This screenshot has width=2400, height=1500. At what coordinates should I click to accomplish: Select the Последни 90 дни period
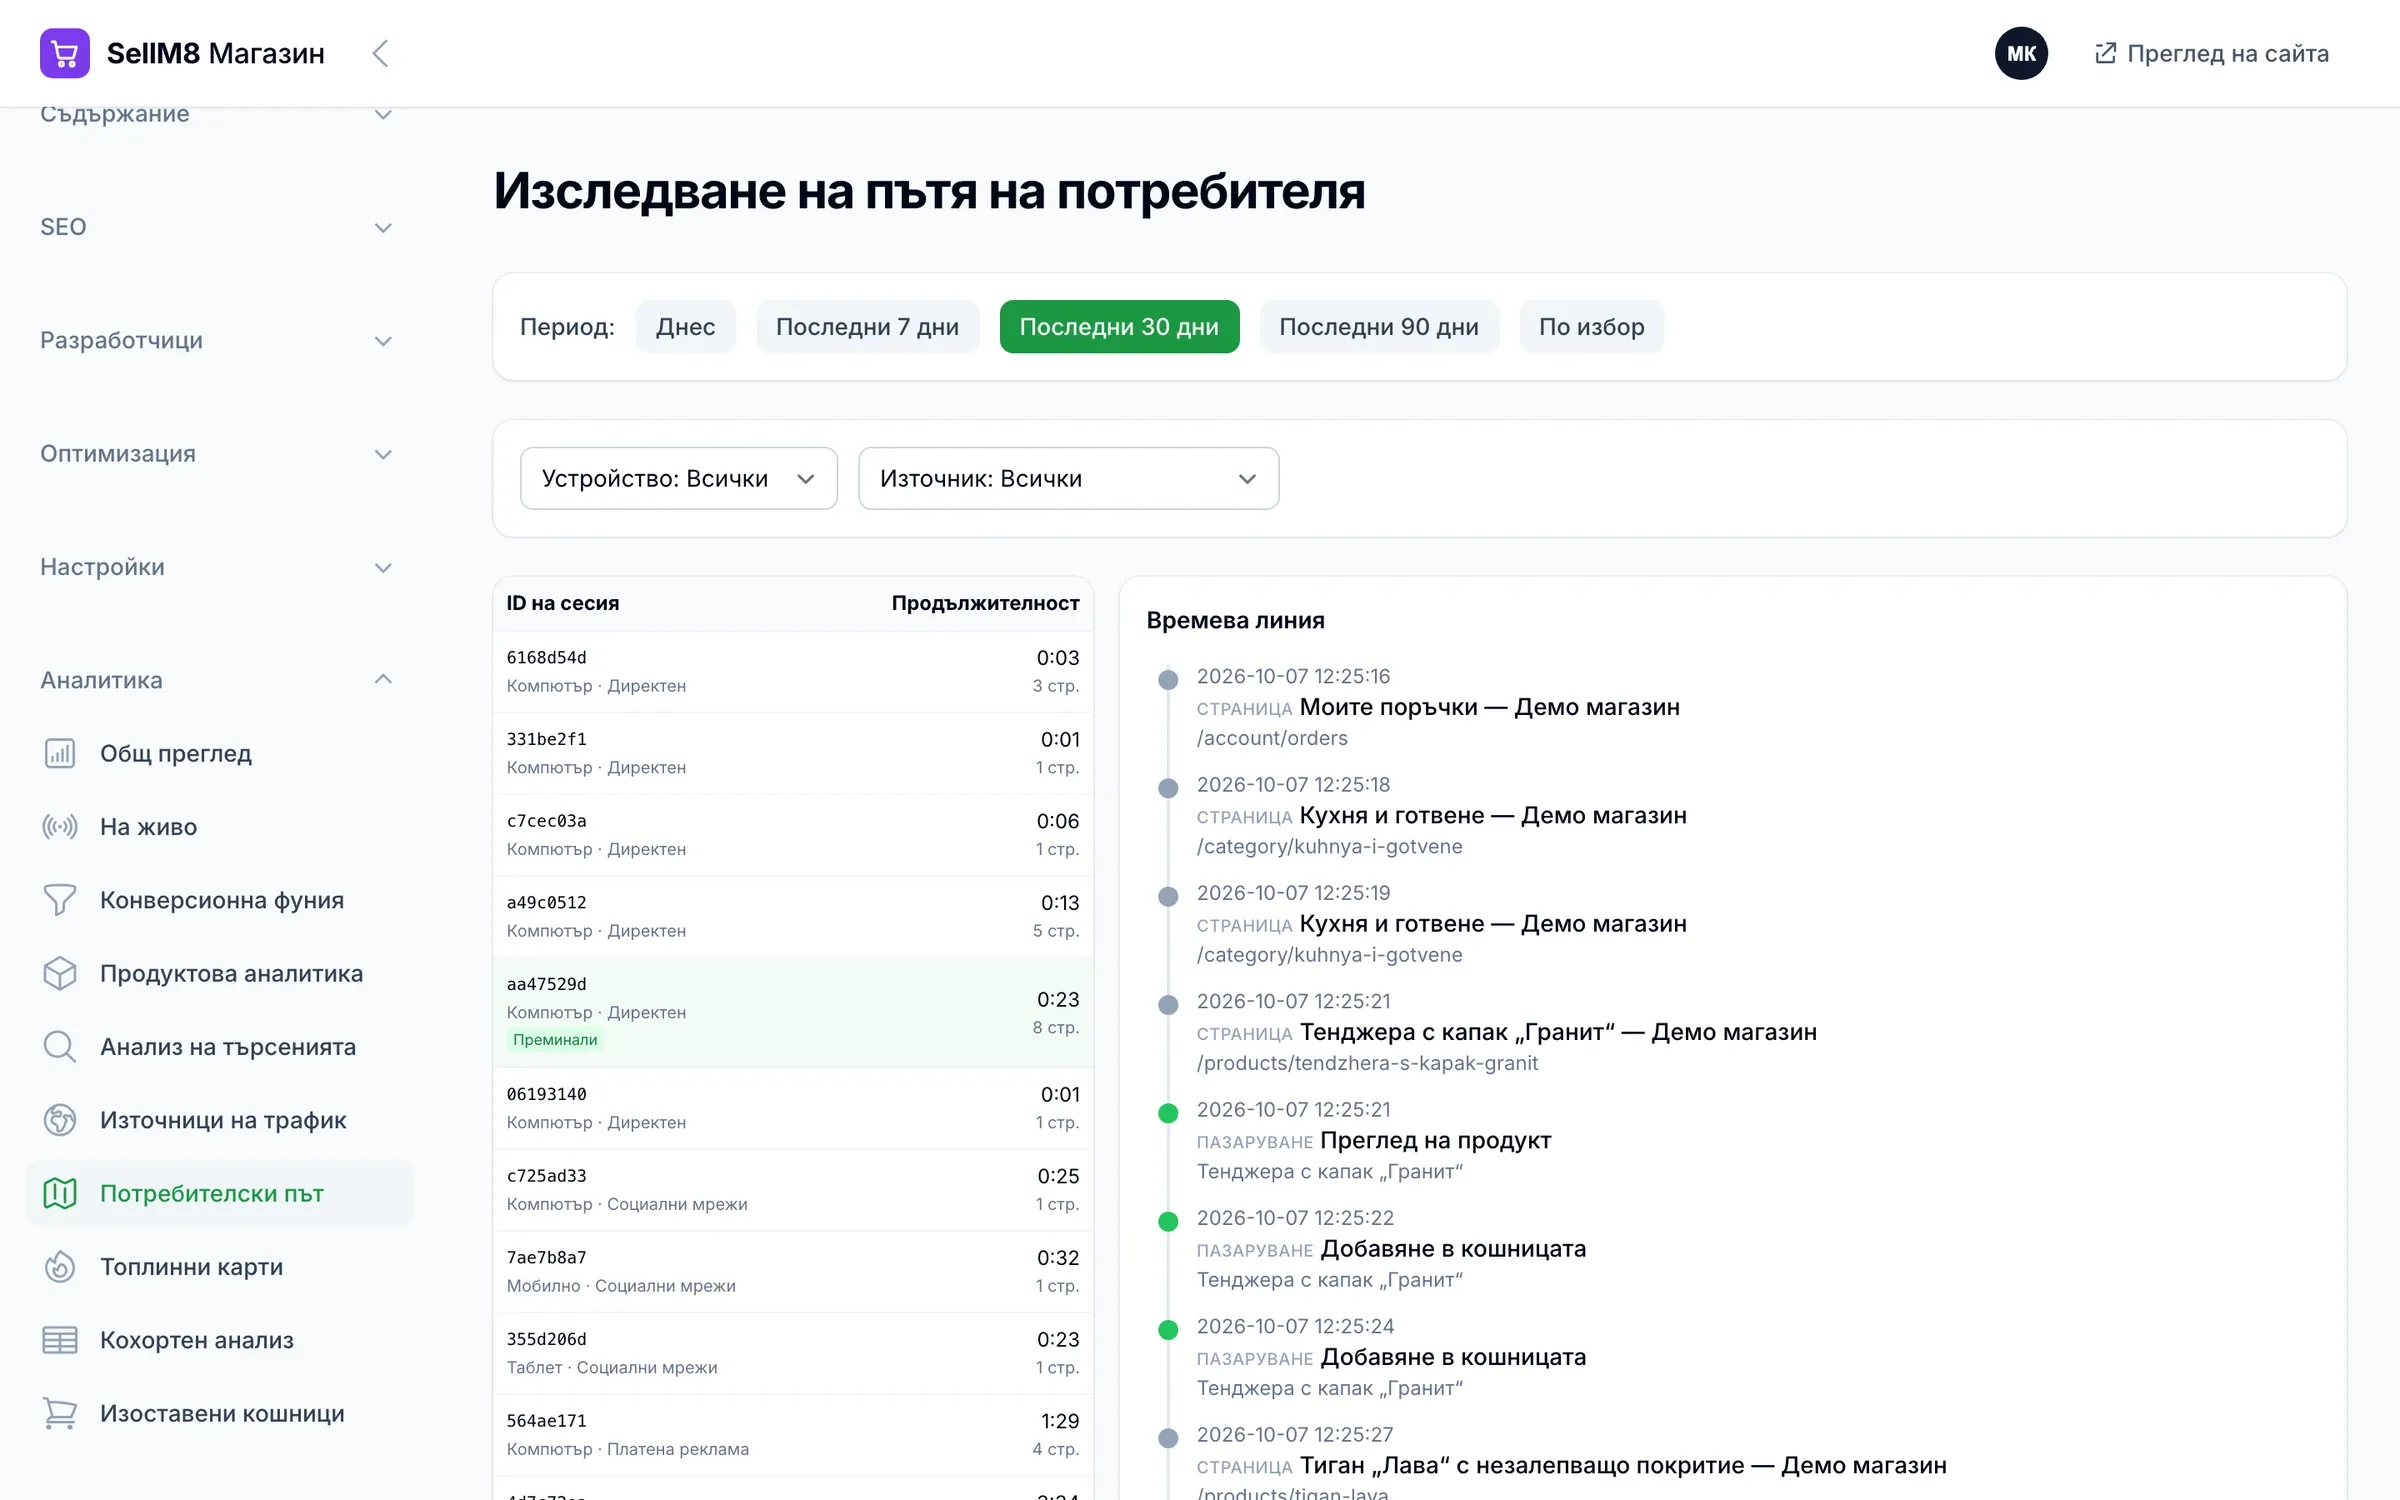pos(1379,327)
